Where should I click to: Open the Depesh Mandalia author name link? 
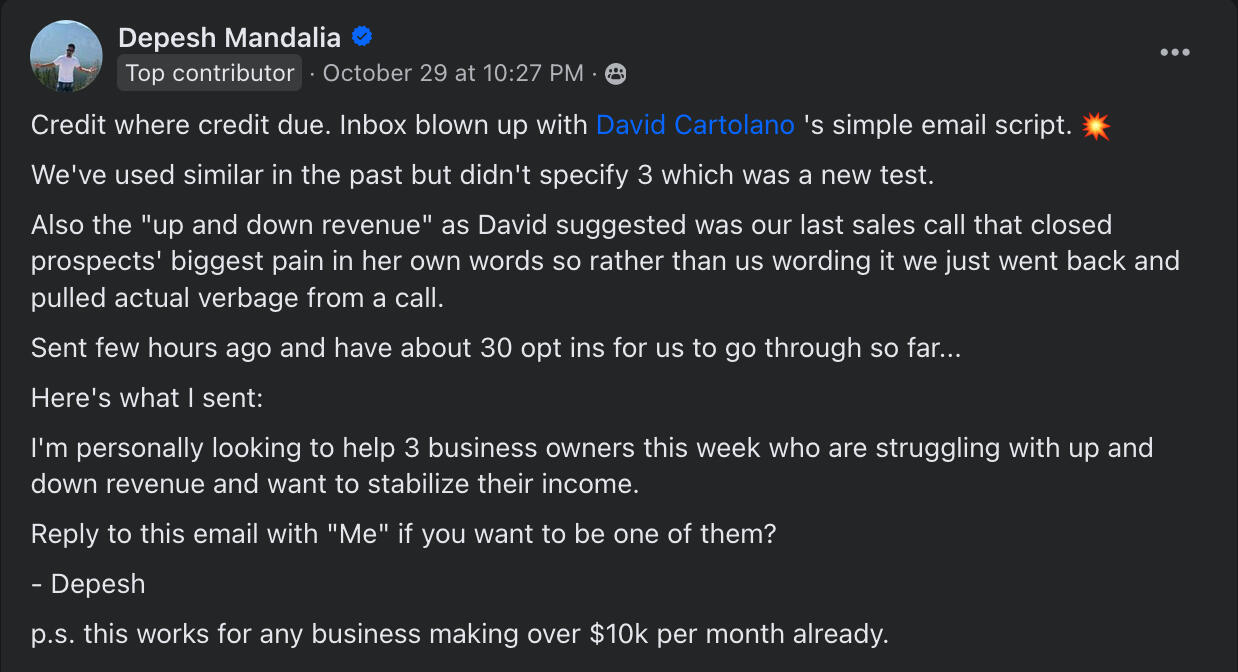pyautogui.click(x=229, y=38)
